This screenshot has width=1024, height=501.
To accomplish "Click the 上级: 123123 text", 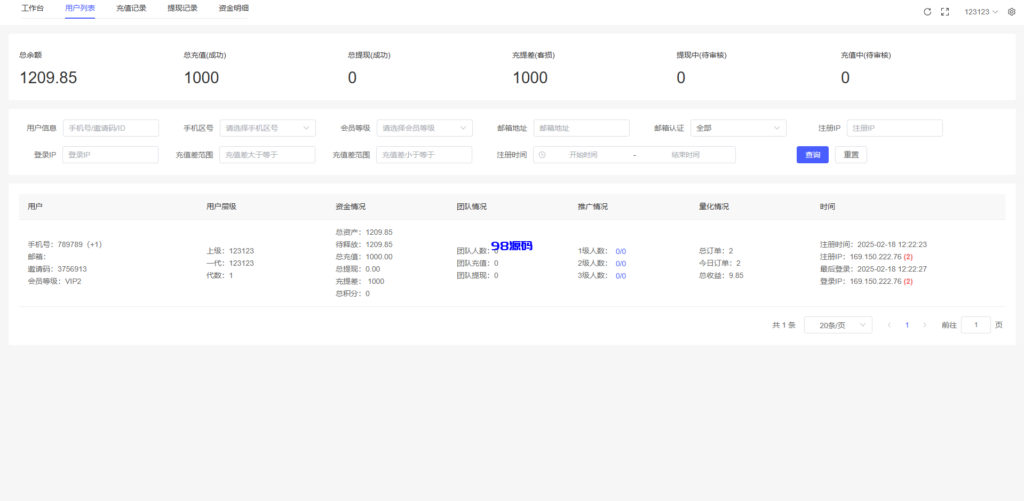I will click(x=230, y=251).
